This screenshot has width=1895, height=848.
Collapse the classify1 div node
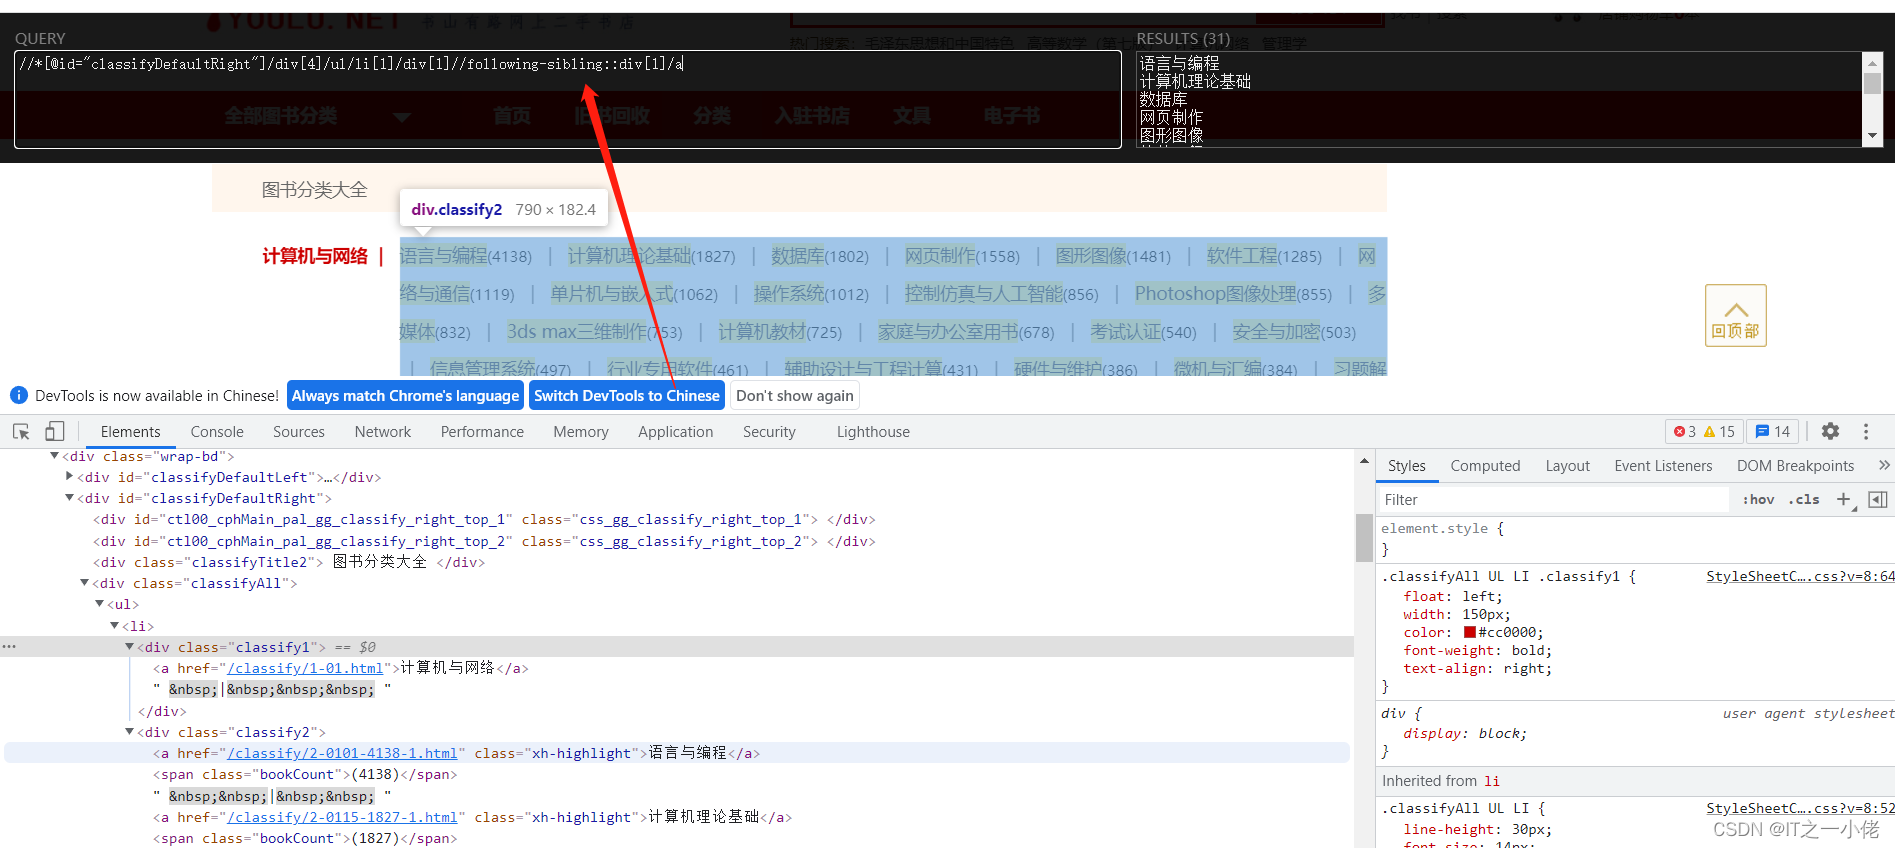coord(129,647)
